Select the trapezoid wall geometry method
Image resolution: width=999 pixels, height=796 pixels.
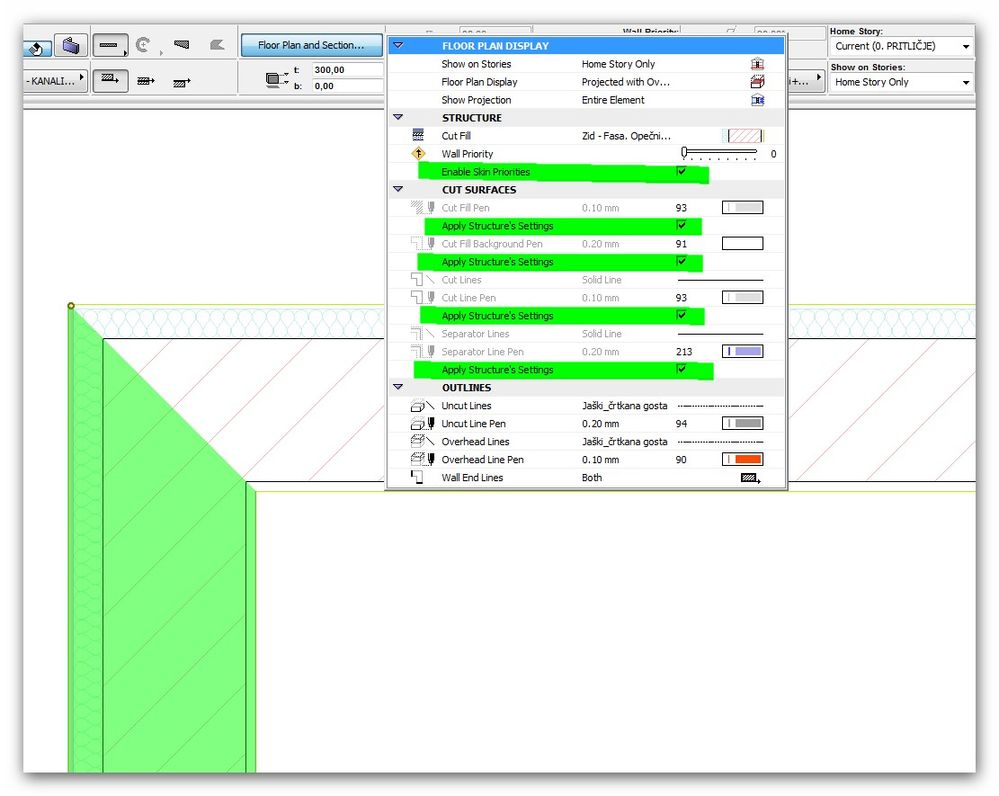click(182, 45)
